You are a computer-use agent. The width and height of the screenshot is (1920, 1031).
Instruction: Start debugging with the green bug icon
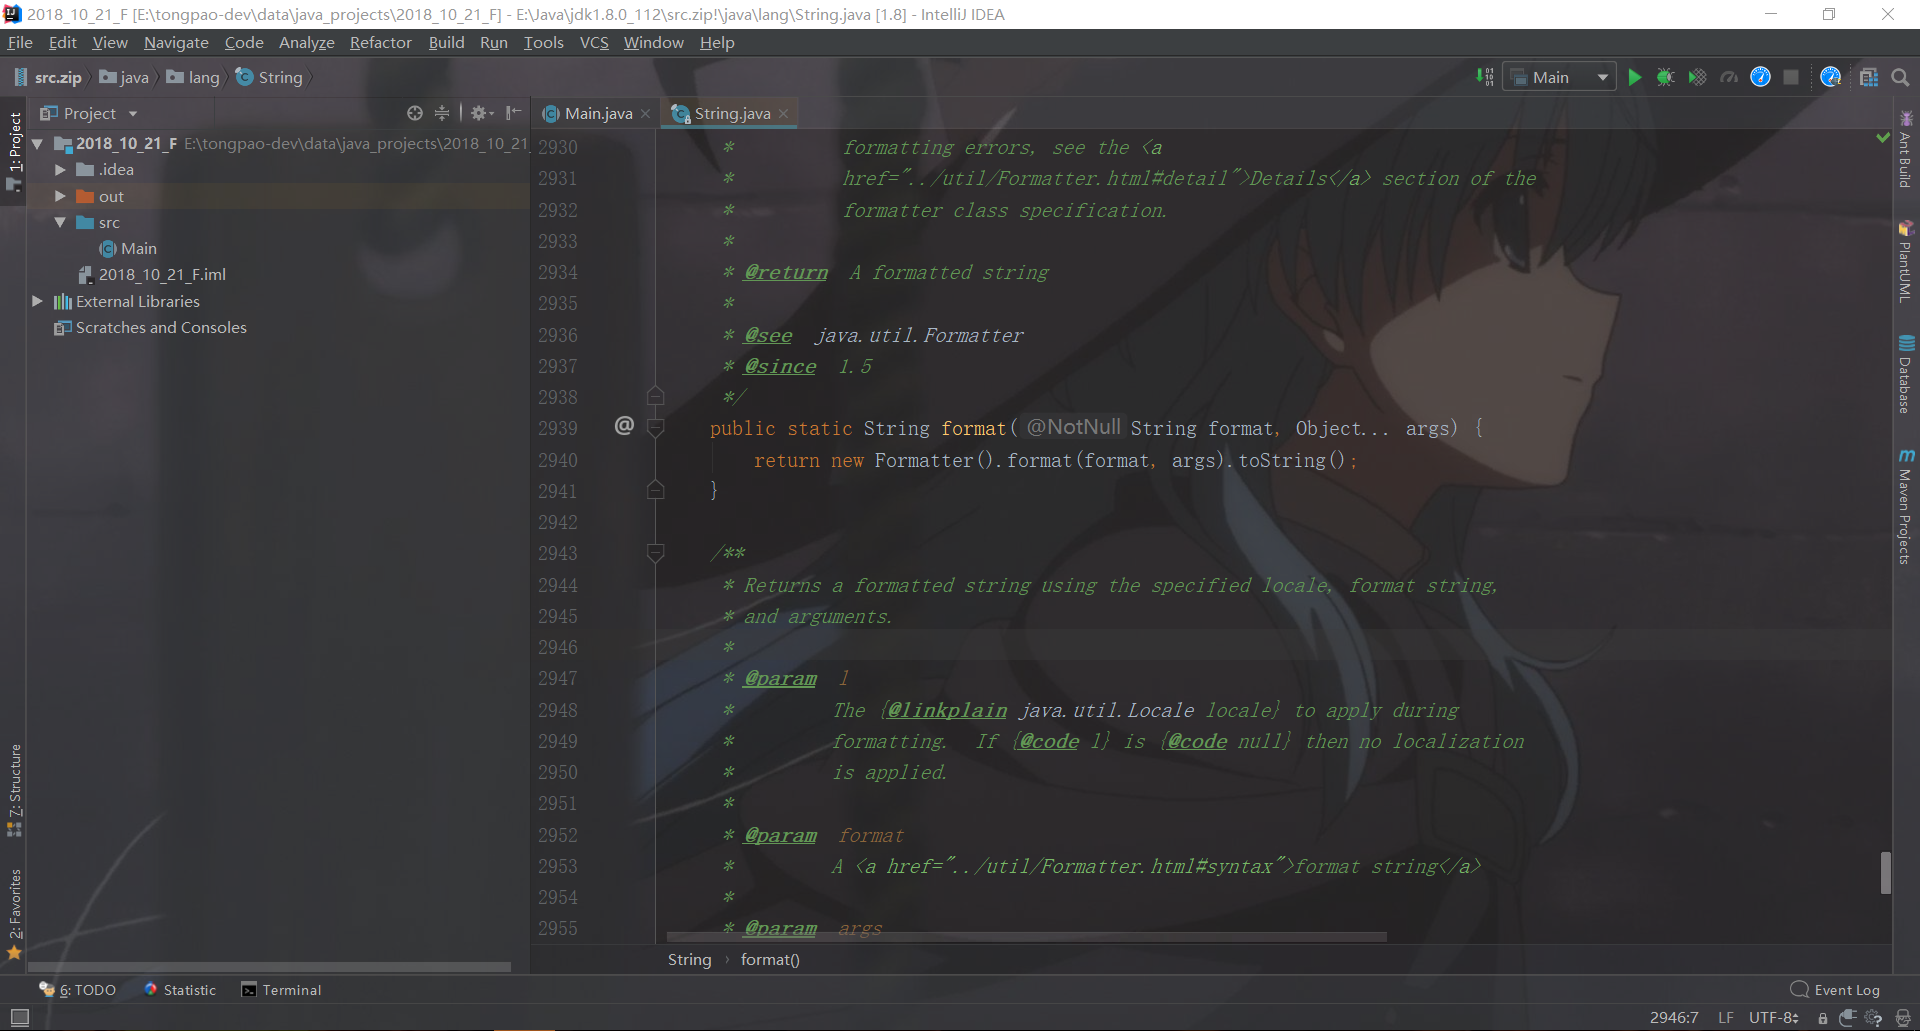(1665, 77)
